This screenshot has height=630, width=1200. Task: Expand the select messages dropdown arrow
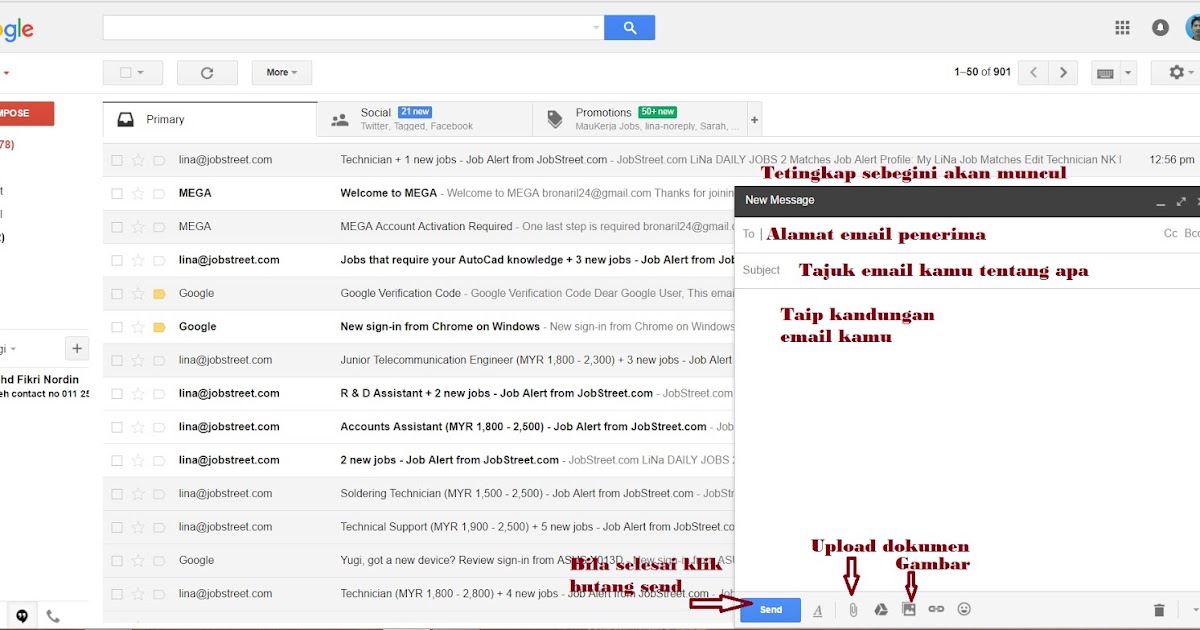click(141, 72)
